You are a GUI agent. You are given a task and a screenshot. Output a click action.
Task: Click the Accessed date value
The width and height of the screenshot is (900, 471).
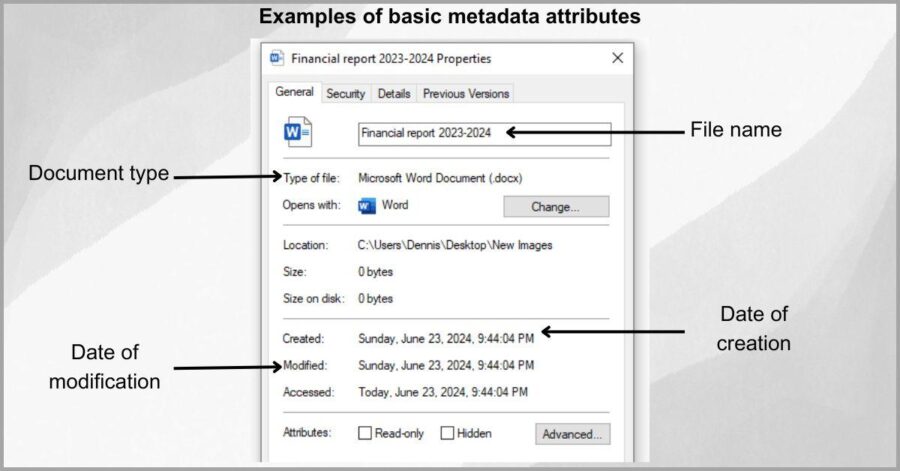click(442, 392)
